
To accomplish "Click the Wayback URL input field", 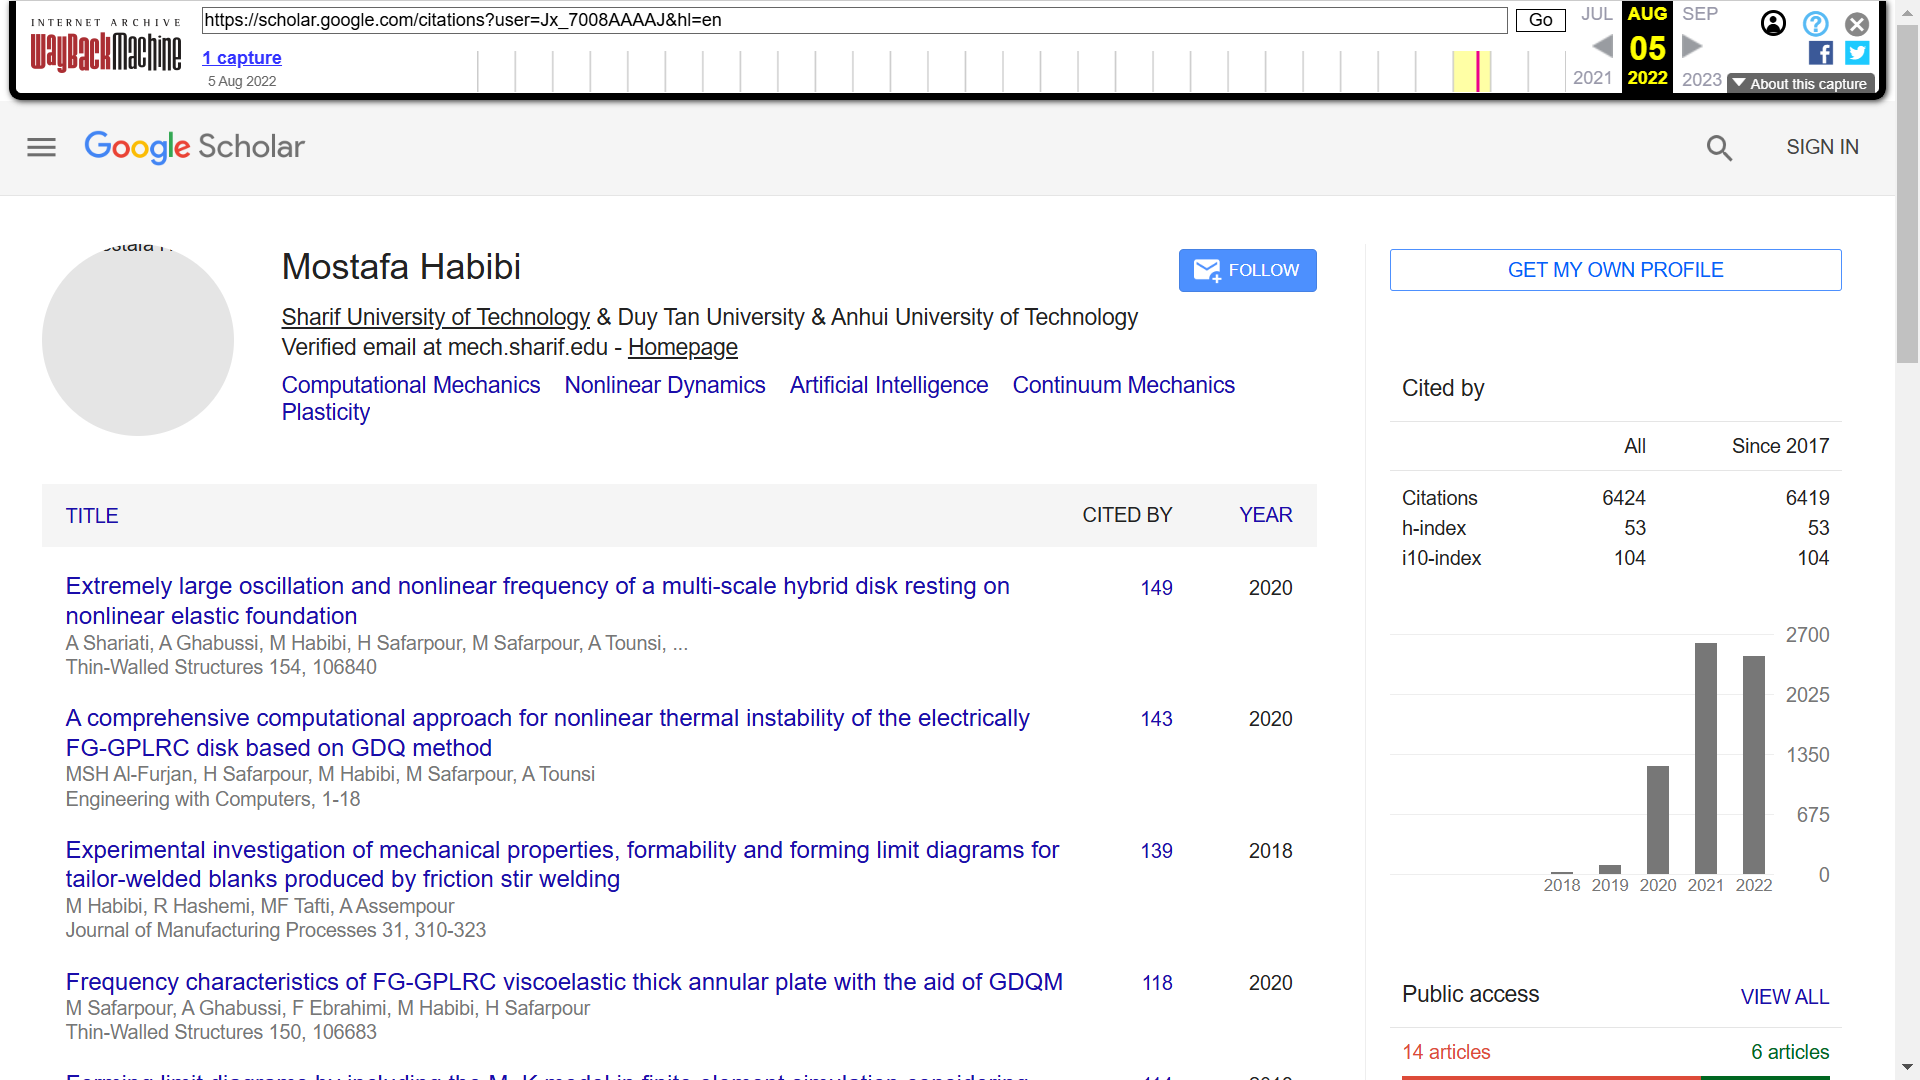I will coord(854,20).
